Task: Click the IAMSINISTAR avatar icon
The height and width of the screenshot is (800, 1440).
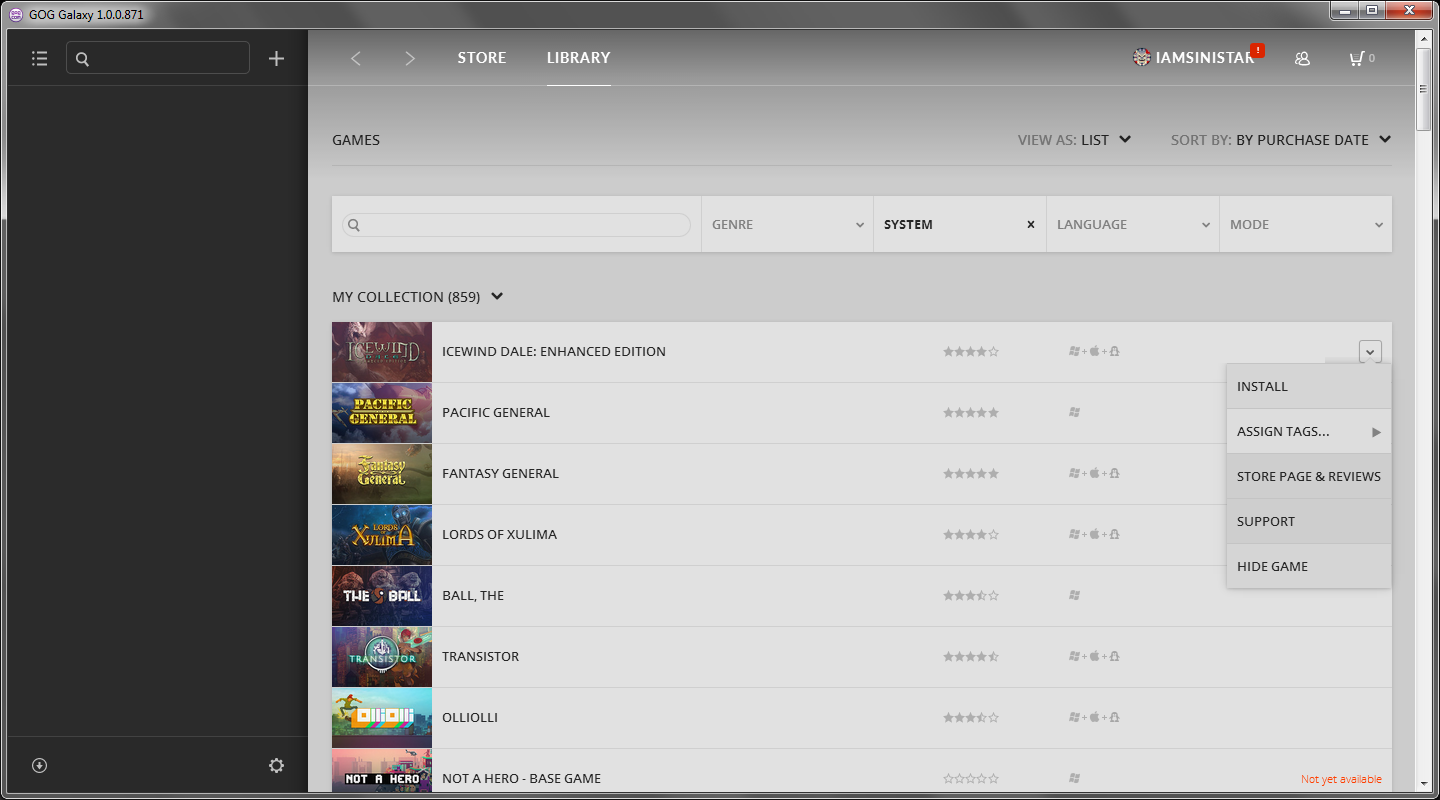Action: [x=1141, y=58]
